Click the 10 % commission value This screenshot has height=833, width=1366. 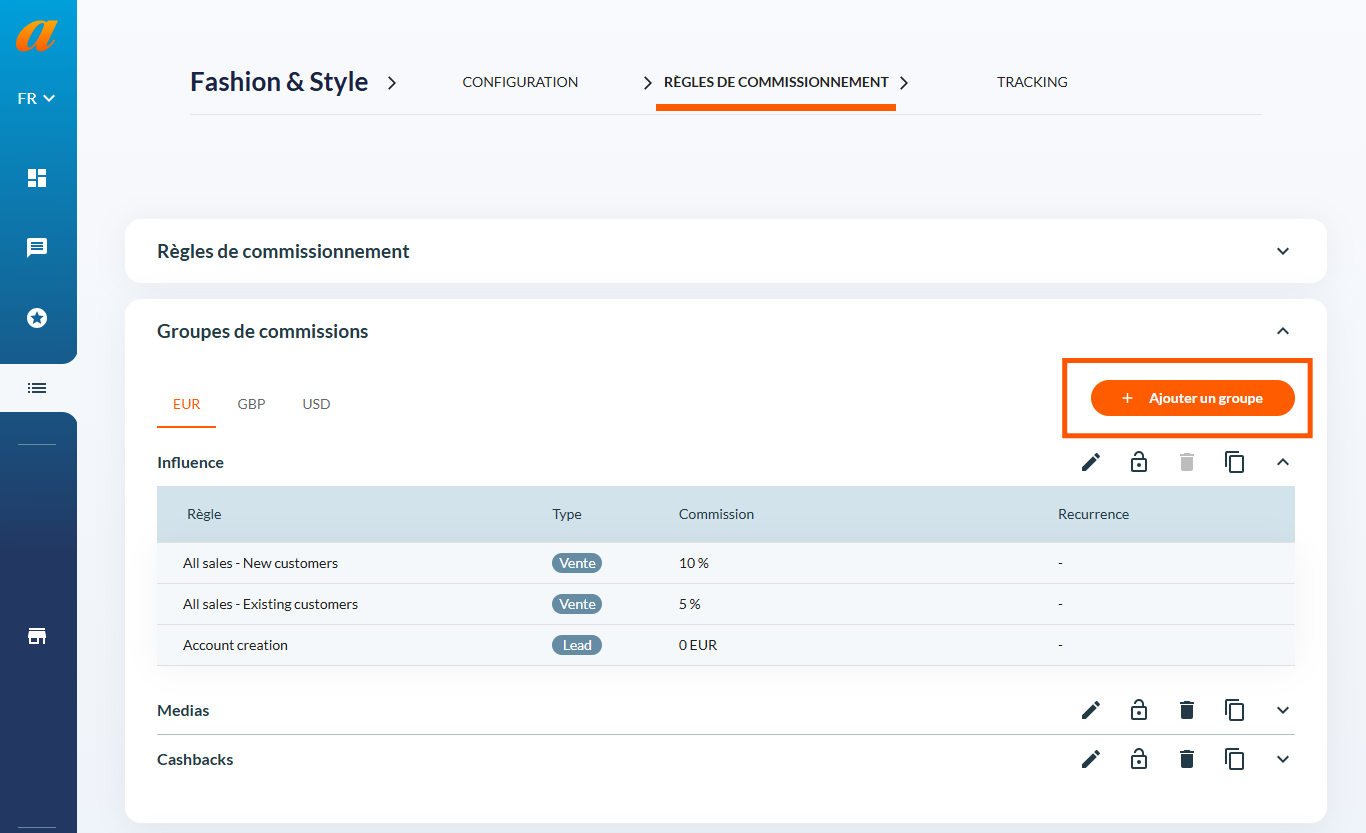[x=694, y=563]
